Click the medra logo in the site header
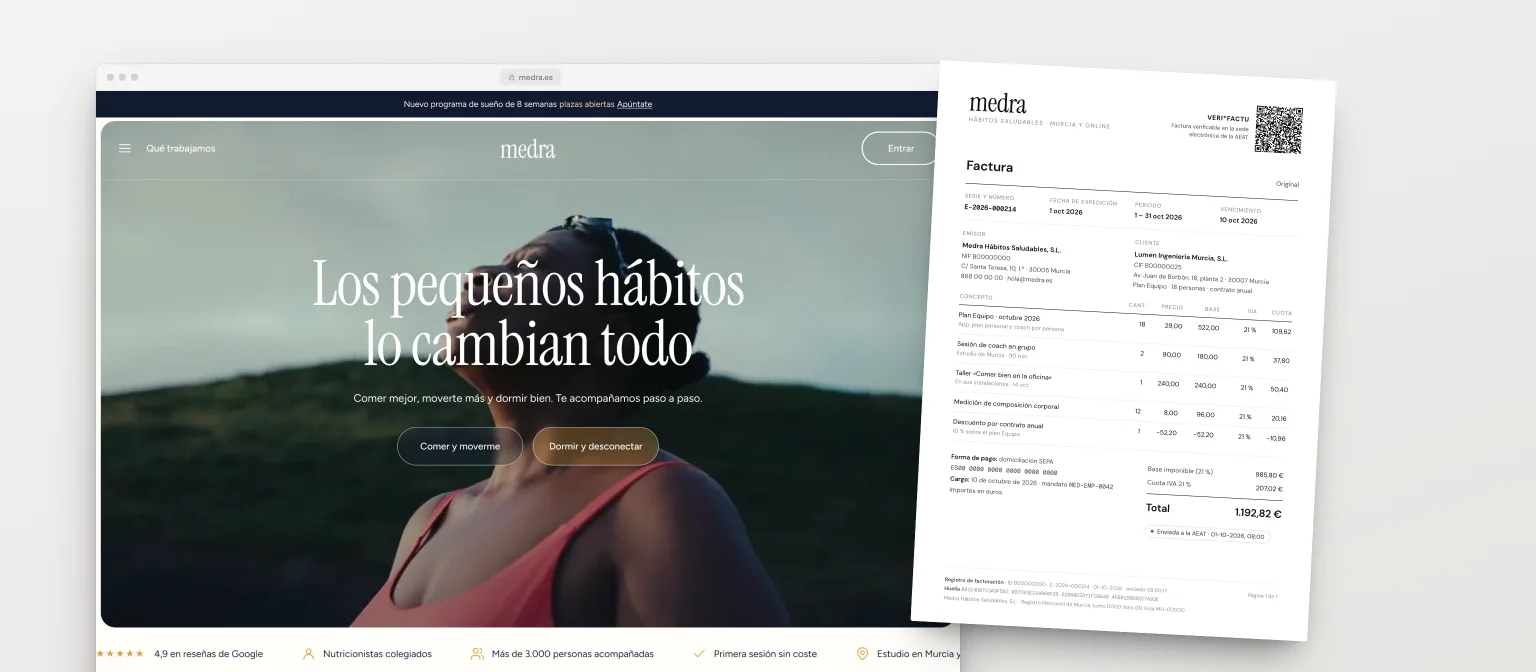The width and height of the screenshot is (1536, 672). [x=528, y=149]
